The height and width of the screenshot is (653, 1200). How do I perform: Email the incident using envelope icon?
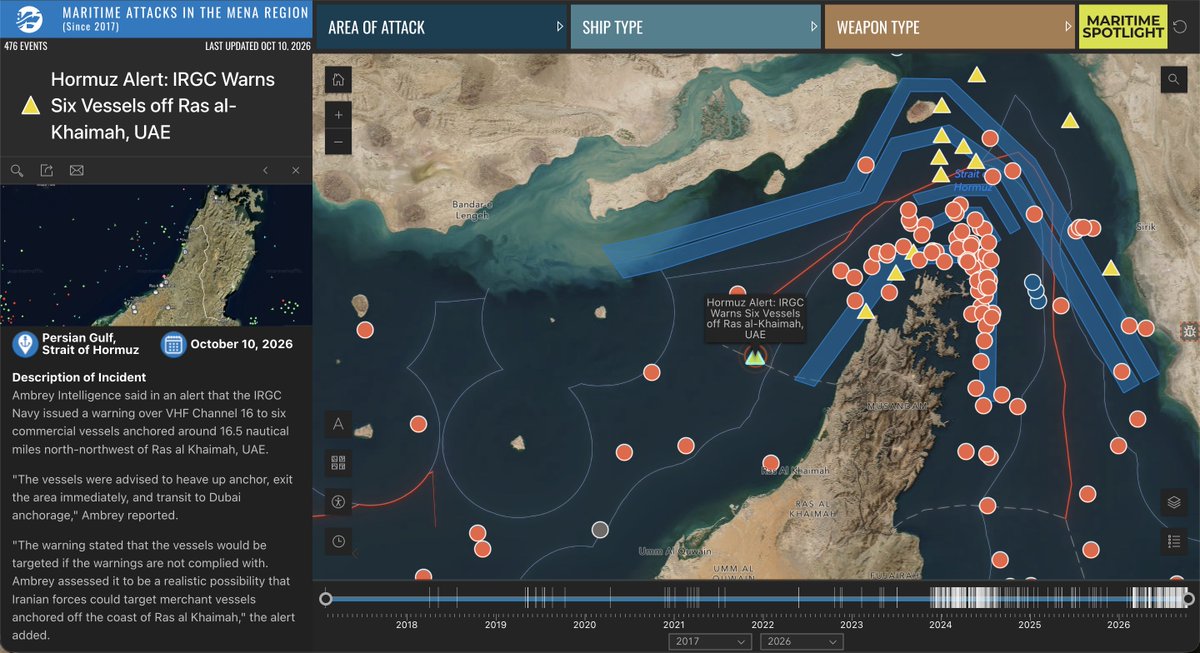tap(76, 171)
